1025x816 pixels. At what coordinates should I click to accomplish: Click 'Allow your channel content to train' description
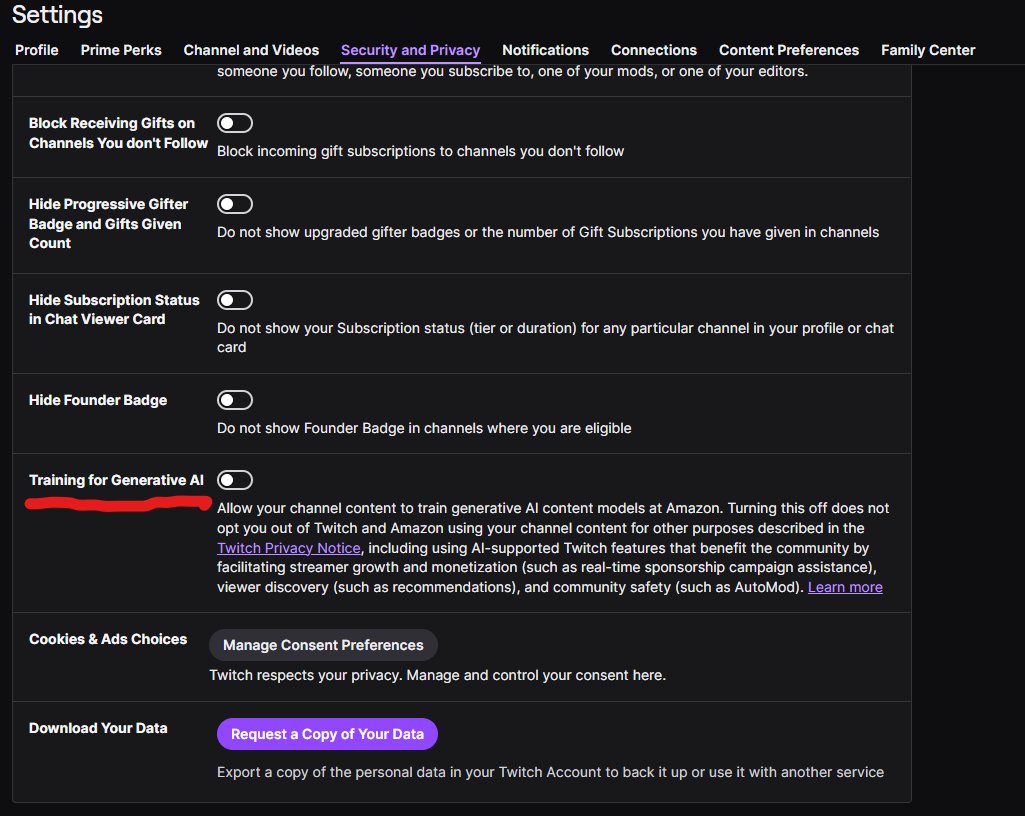pos(553,547)
